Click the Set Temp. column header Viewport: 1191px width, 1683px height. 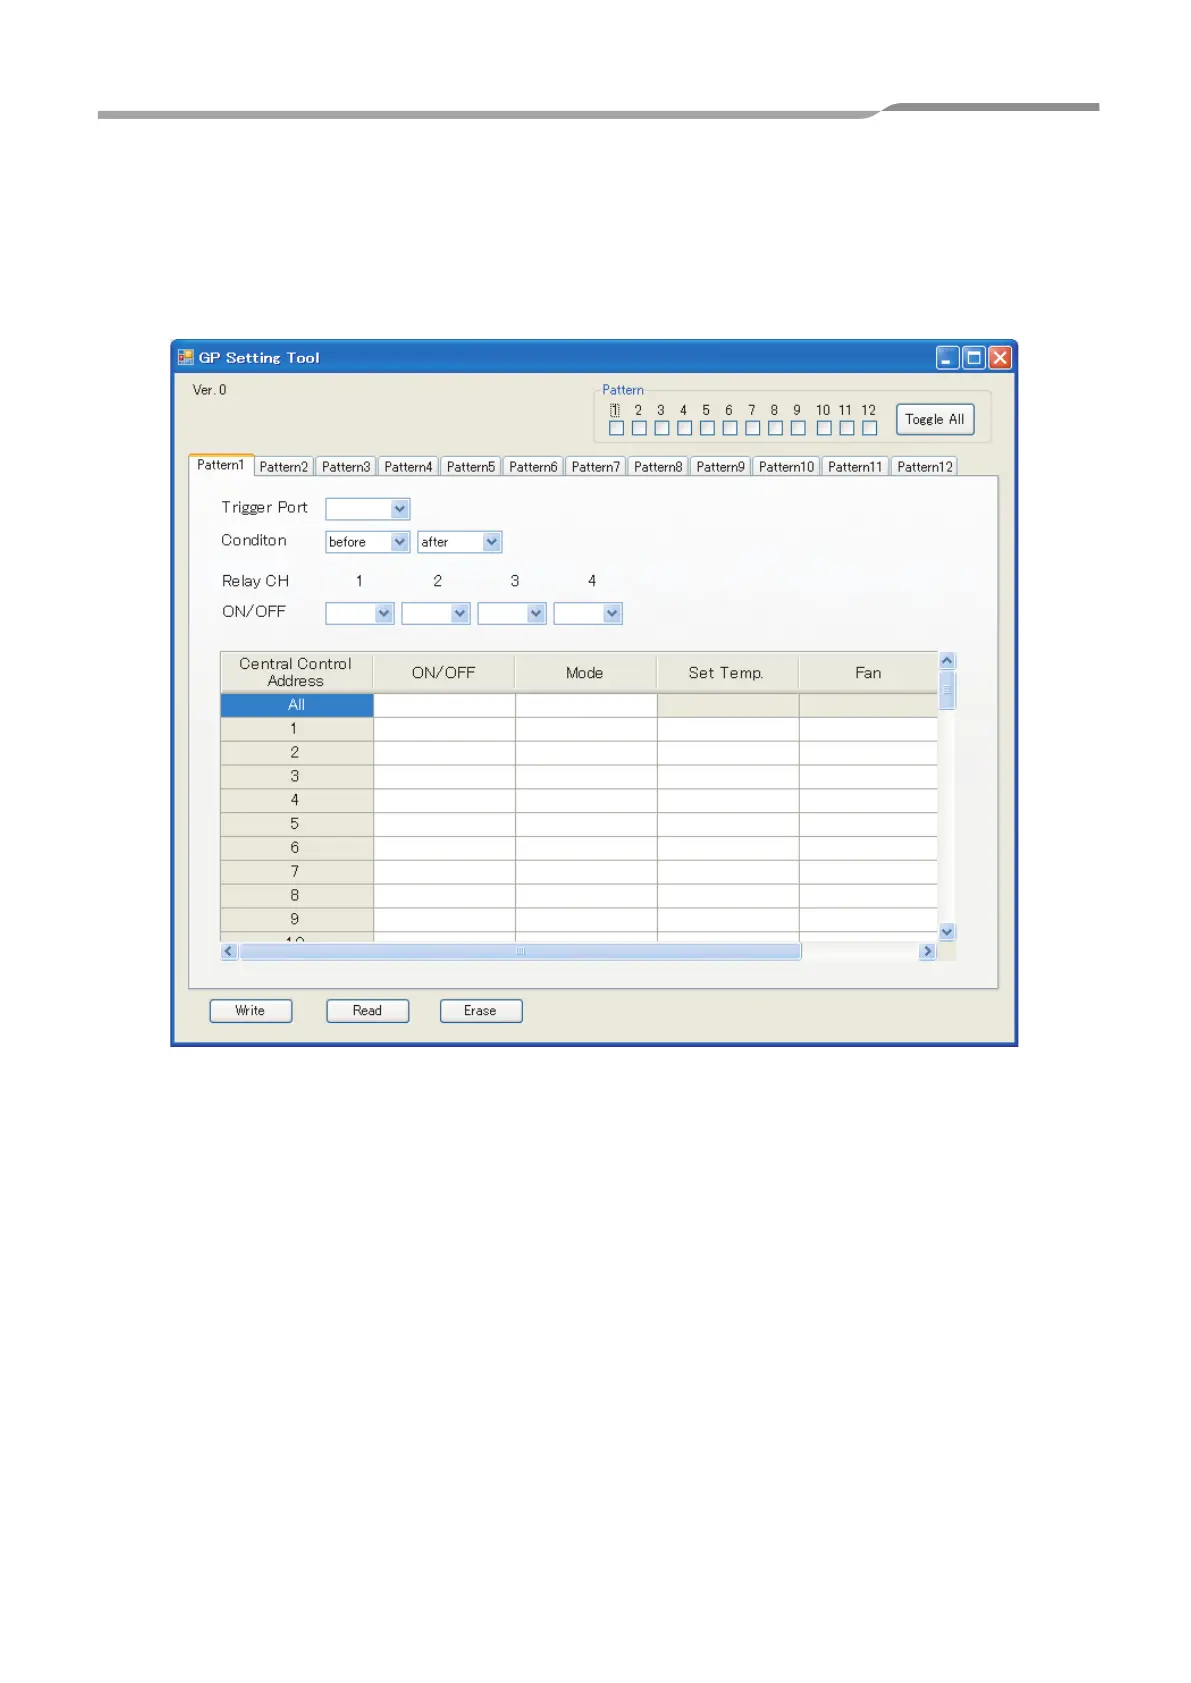727,672
